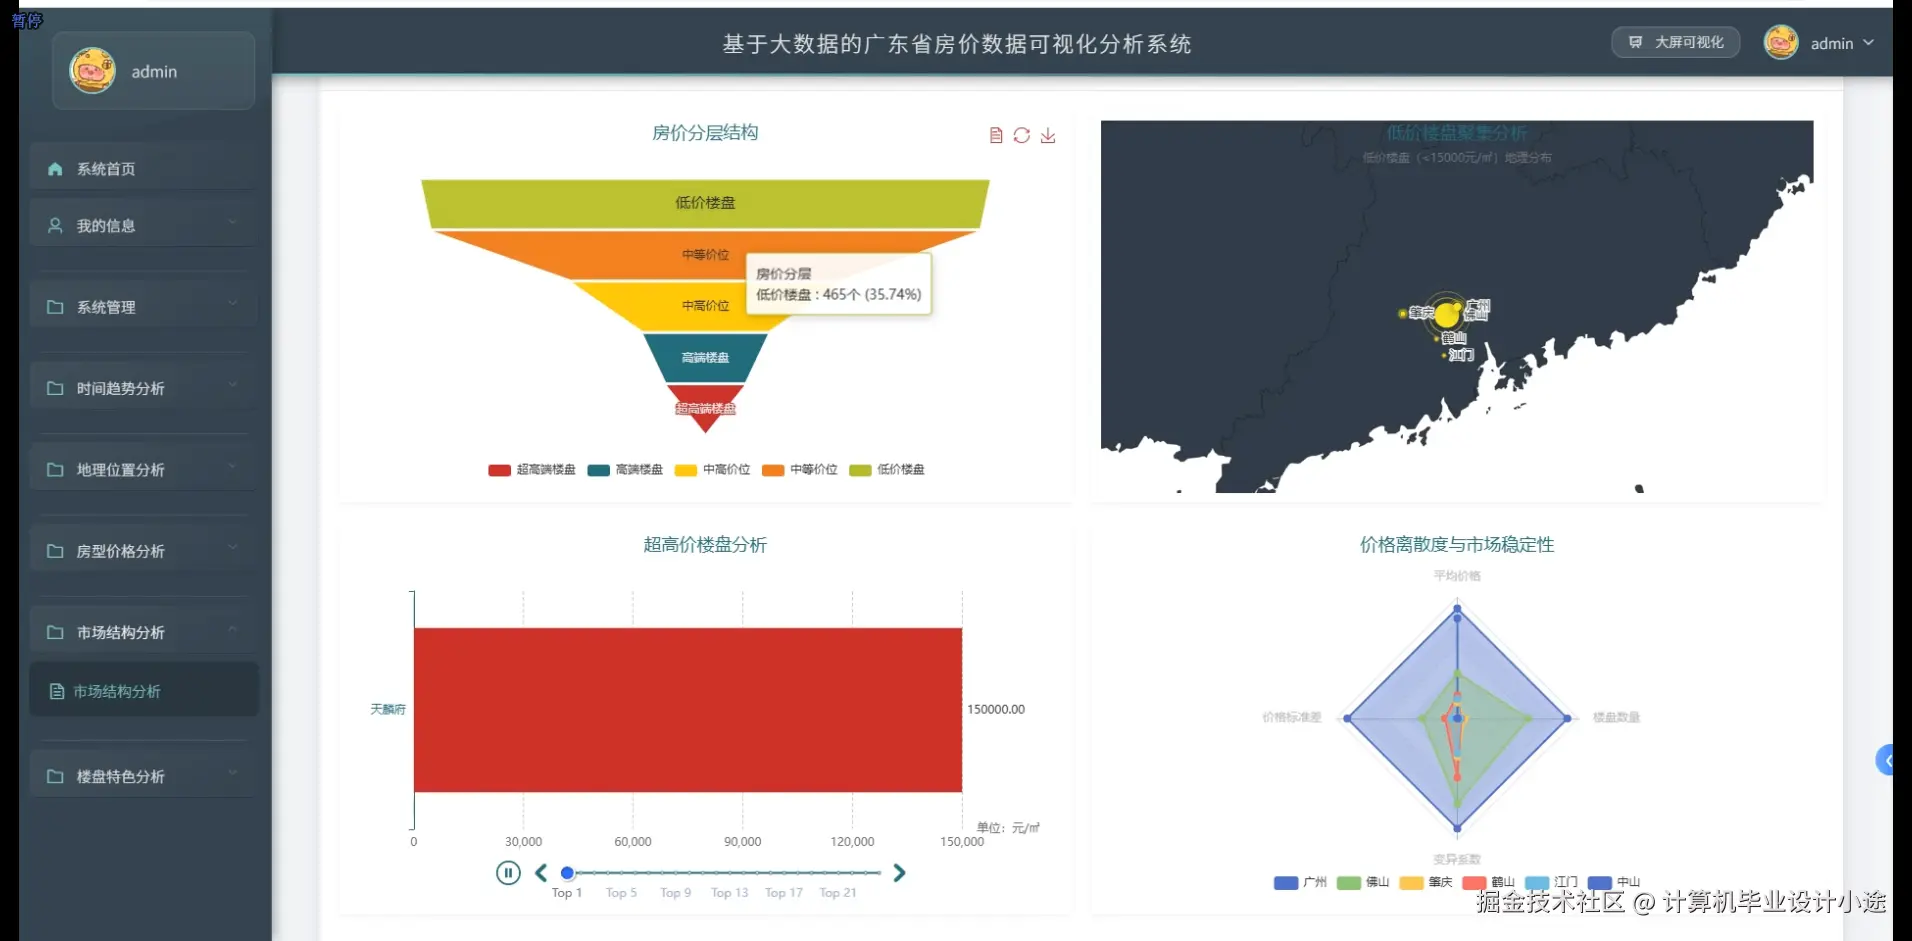This screenshot has width=1912, height=941.
Task: Select 系统首页 home icon in sidebar
Action: click(x=55, y=169)
